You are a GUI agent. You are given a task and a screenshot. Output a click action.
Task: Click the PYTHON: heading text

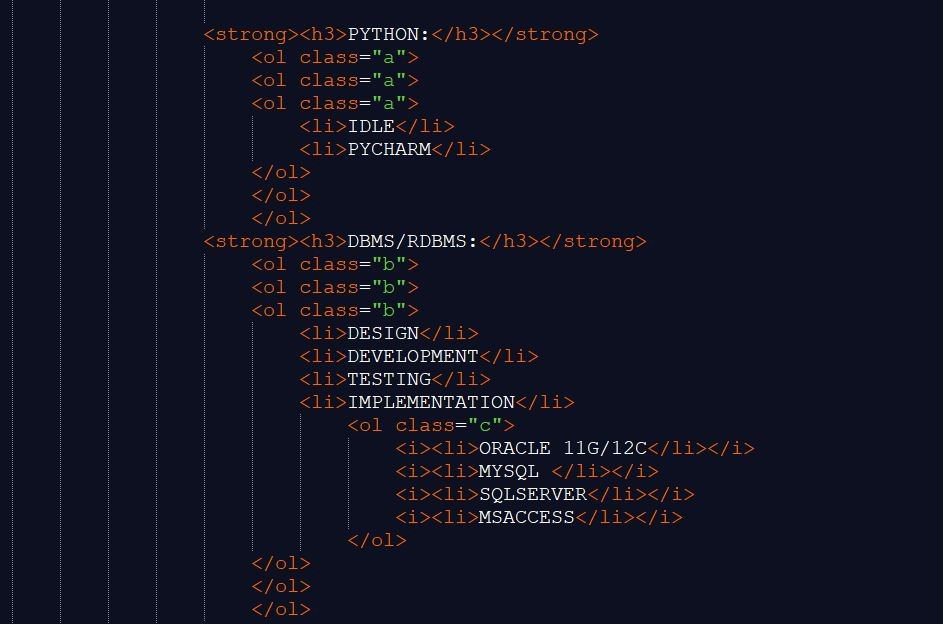coord(388,35)
